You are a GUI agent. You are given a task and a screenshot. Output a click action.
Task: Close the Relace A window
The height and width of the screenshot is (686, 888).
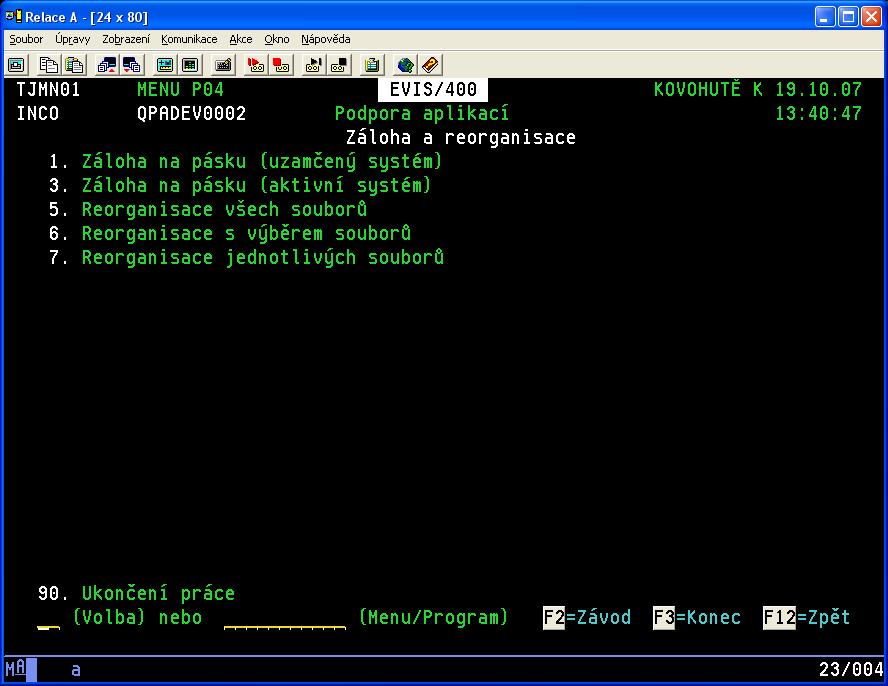coord(872,17)
